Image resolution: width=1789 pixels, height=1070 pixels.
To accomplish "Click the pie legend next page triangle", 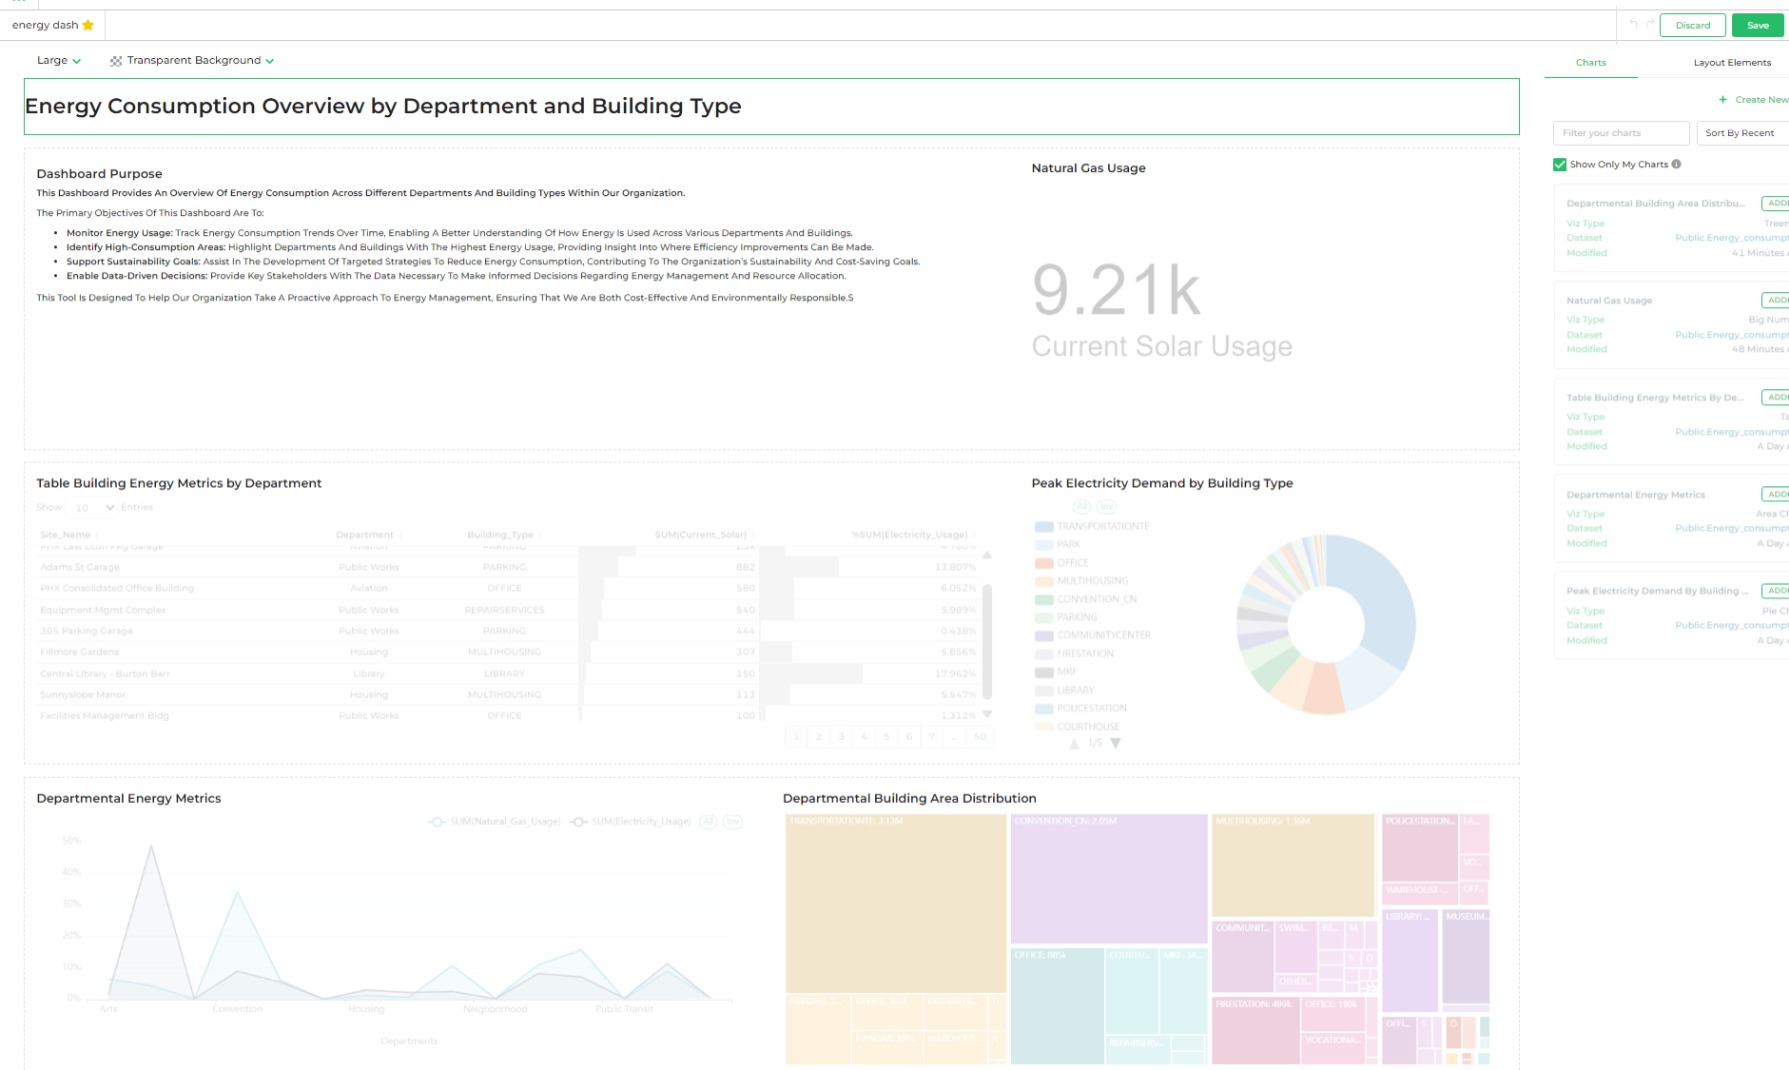I will (x=1116, y=743).
